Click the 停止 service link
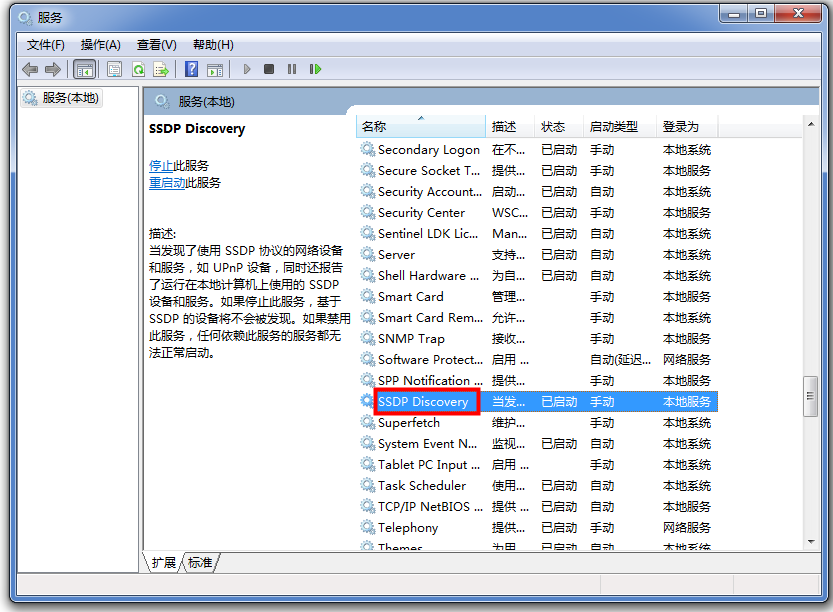The height and width of the screenshot is (612, 833). click(x=161, y=166)
